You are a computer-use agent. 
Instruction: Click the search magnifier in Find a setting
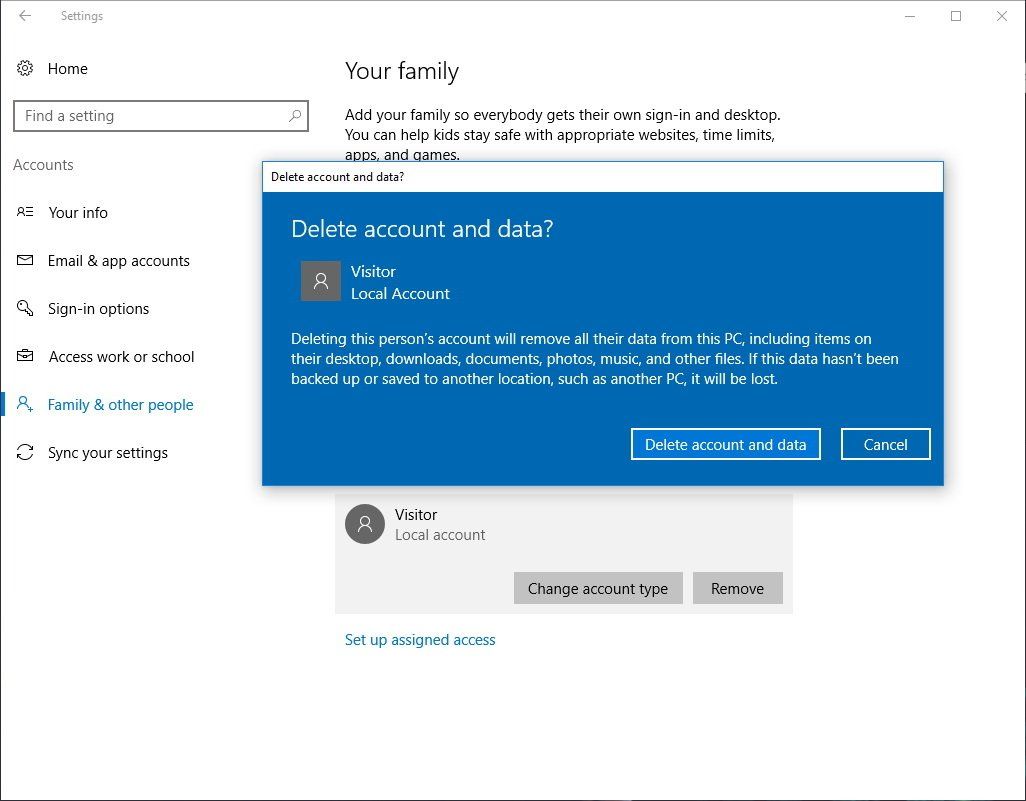295,116
